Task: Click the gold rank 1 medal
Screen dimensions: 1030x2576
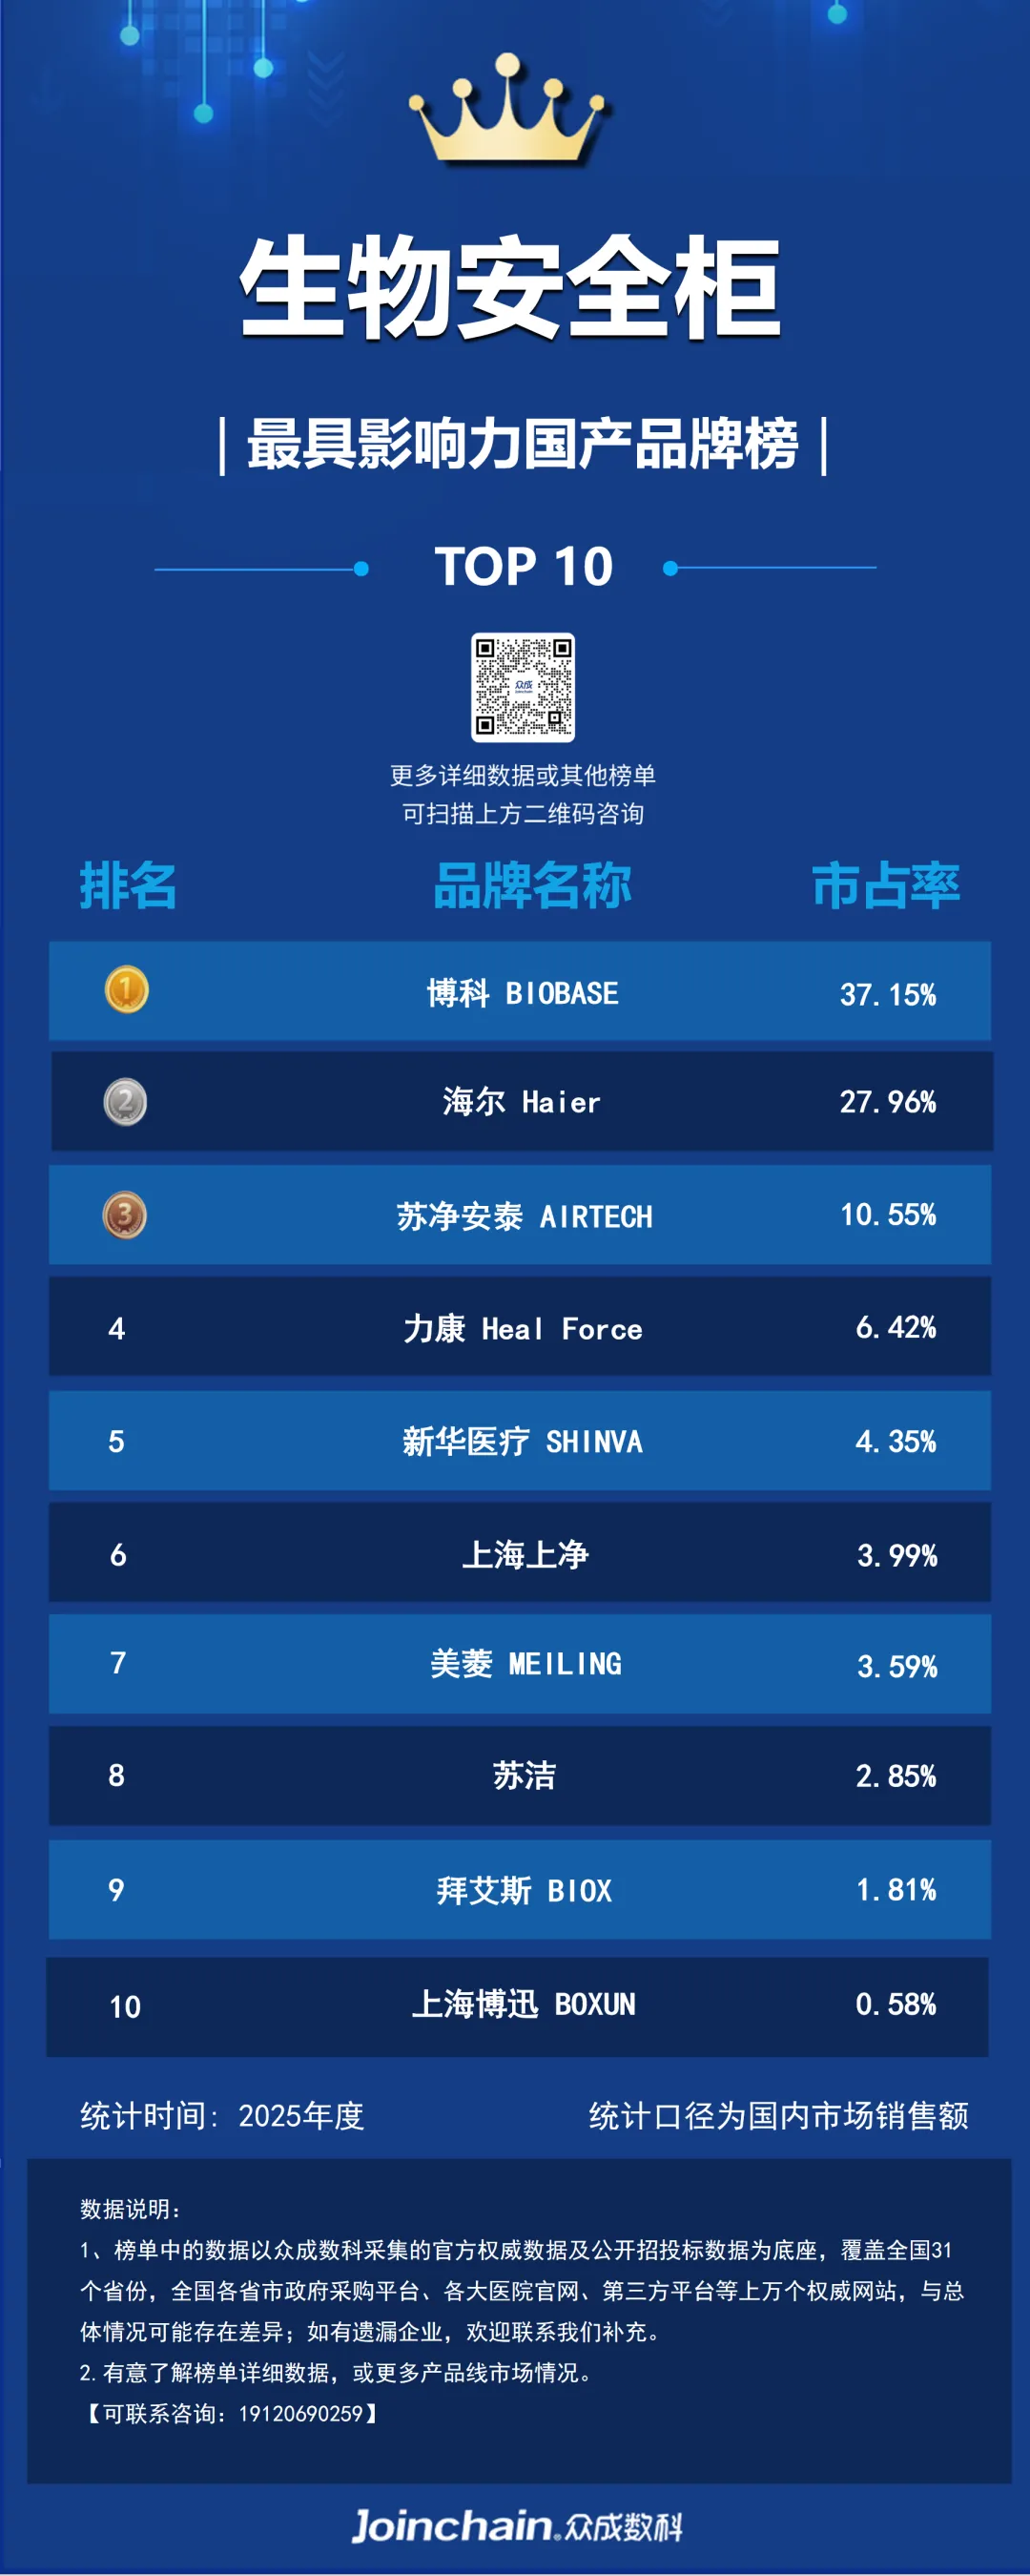Action: (126, 990)
